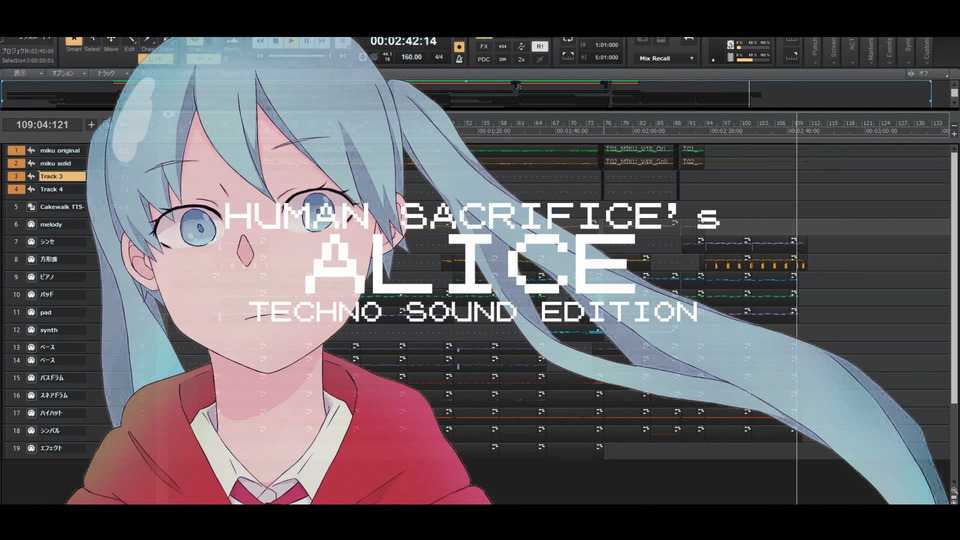This screenshot has height=540, width=960.
Task: Click the instrument icon on track 18 シンバル
Action: [x=31, y=430]
